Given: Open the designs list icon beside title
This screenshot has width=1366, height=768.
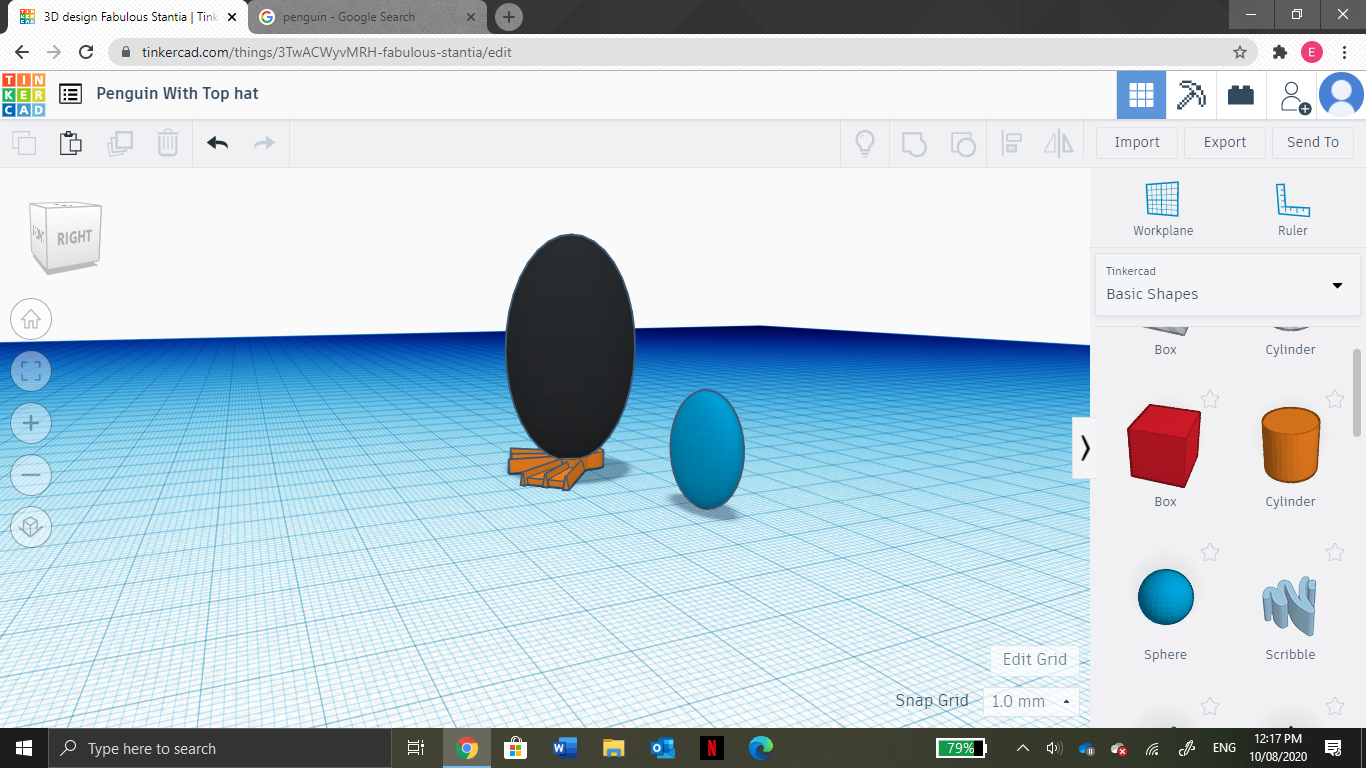Looking at the screenshot, I should point(70,94).
